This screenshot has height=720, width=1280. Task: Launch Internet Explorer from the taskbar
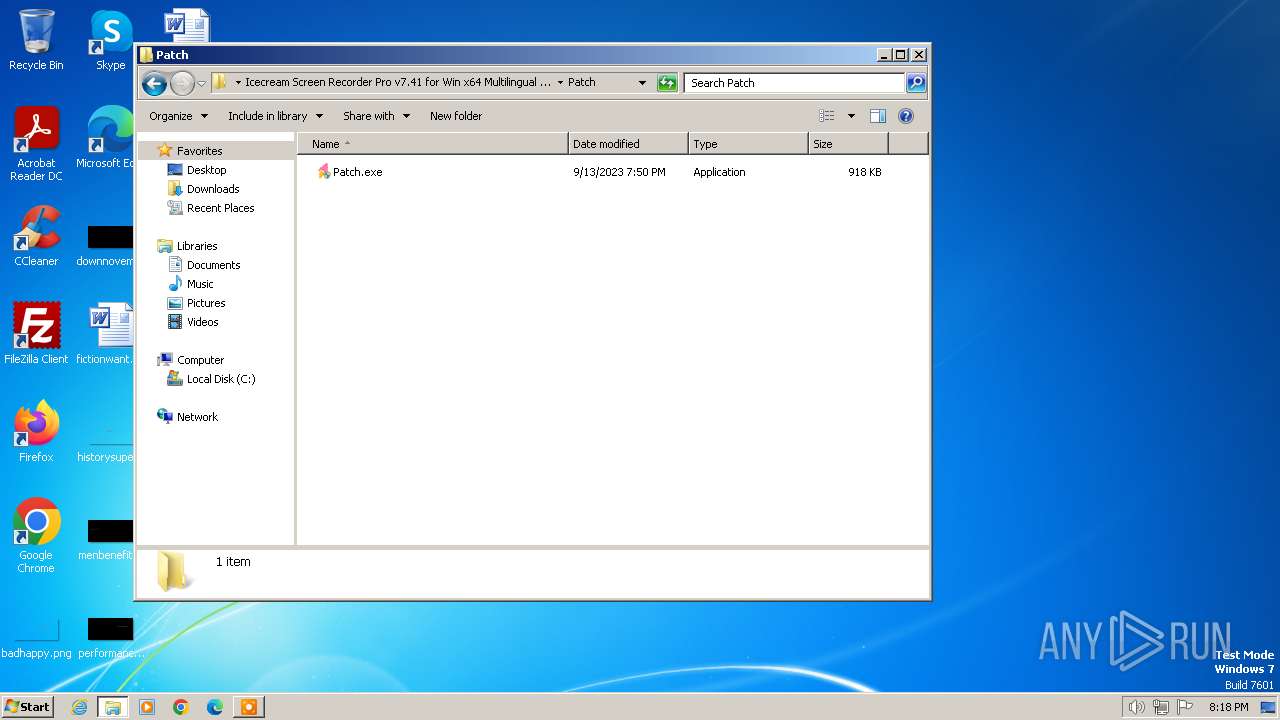point(80,707)
